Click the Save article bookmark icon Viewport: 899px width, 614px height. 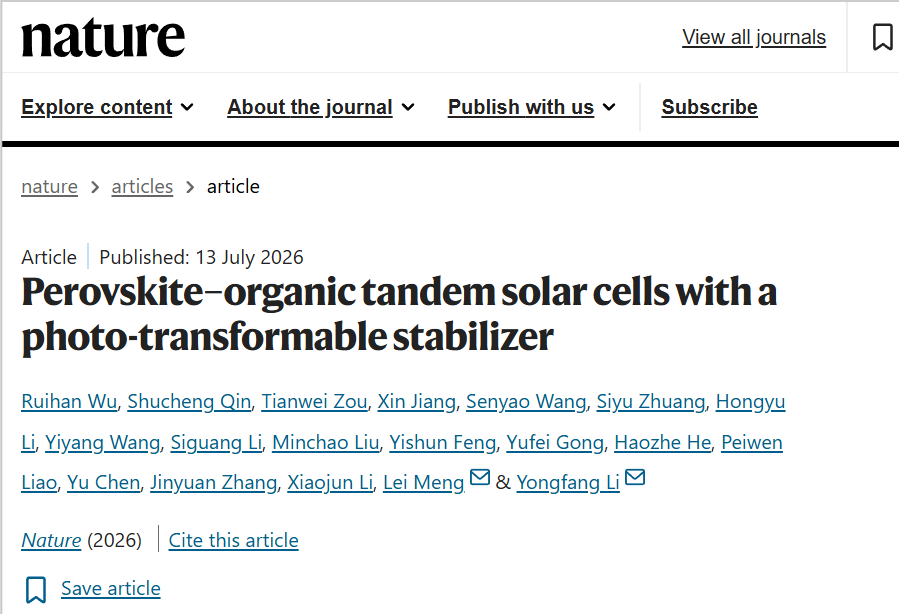pos(36,589)
